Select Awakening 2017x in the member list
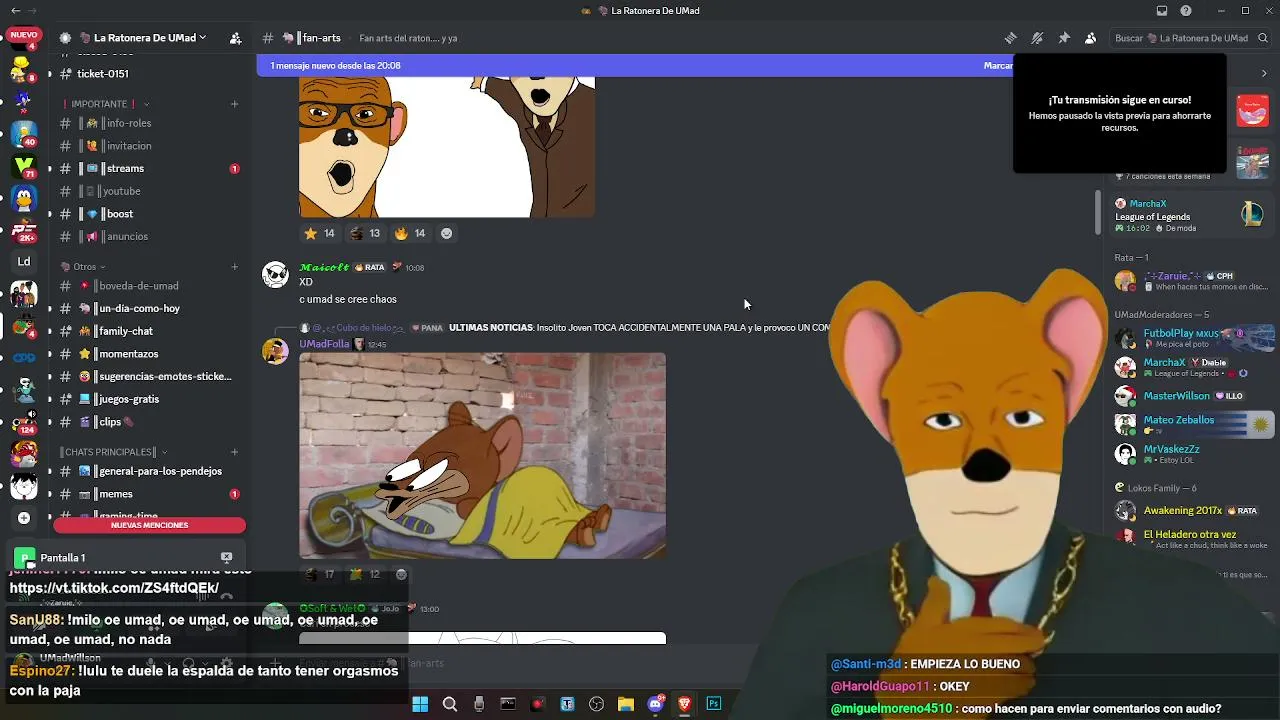The width and height of the screenshot is (1280, 720). (x=1194, y=511)
